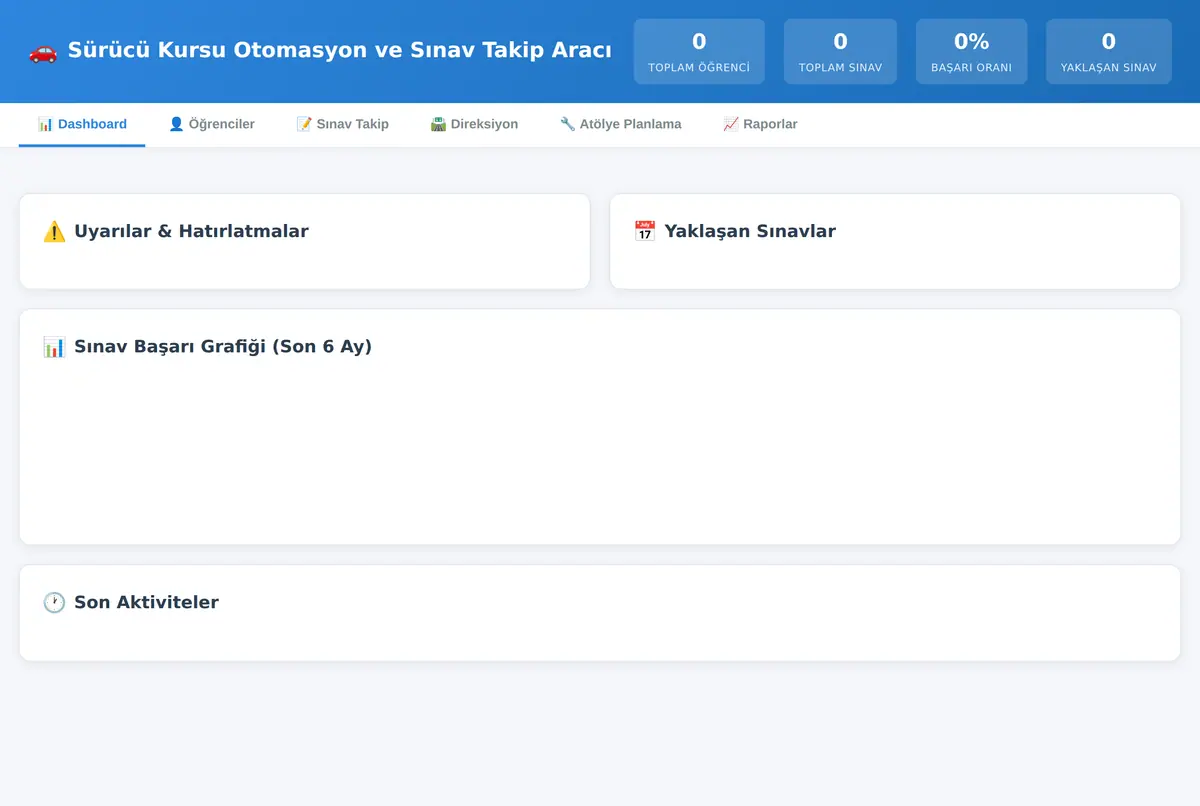Viewport: 1200px width, 806px height.
Task: Click the Sınav Başarı Grafiği (Son 6 Ay) heading
Action: click(223, 347)
